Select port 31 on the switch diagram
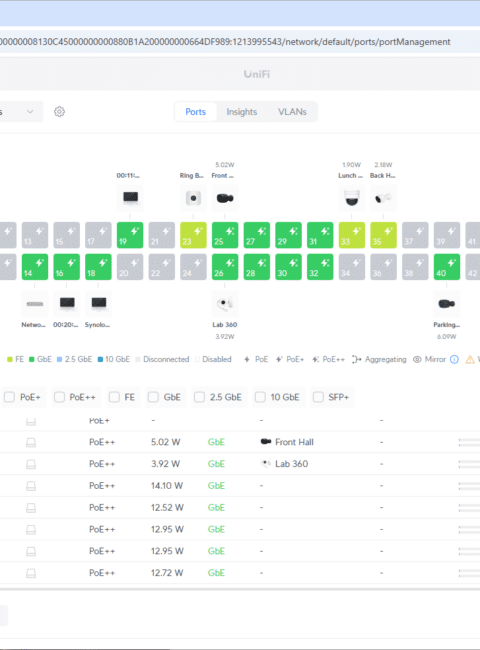 click(320, 235)
